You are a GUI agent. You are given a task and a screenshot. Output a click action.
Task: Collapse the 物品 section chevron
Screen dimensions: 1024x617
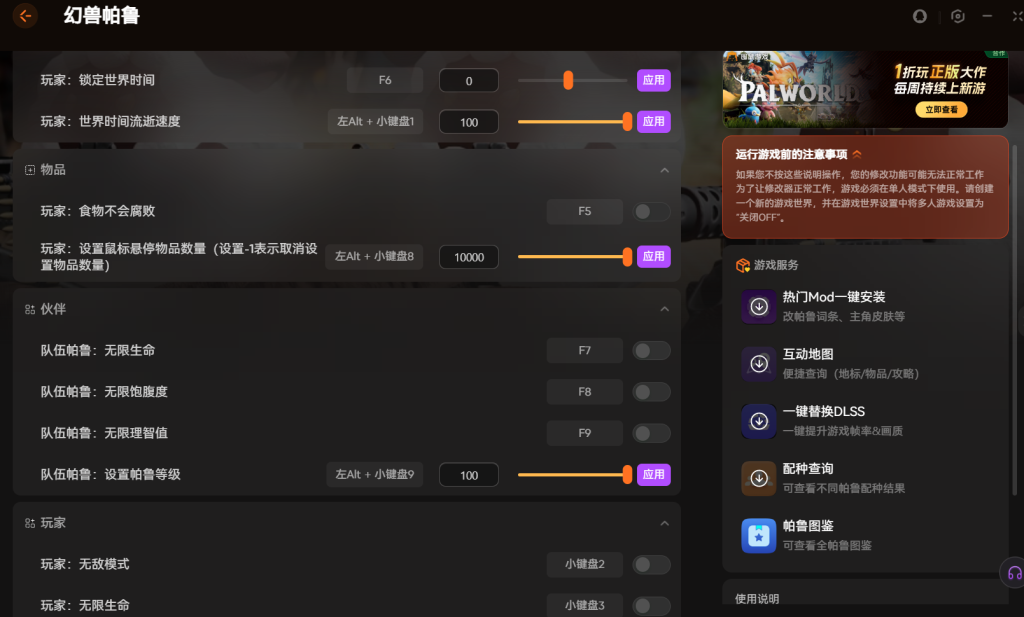pyautogui.click(x=665, y=170)
